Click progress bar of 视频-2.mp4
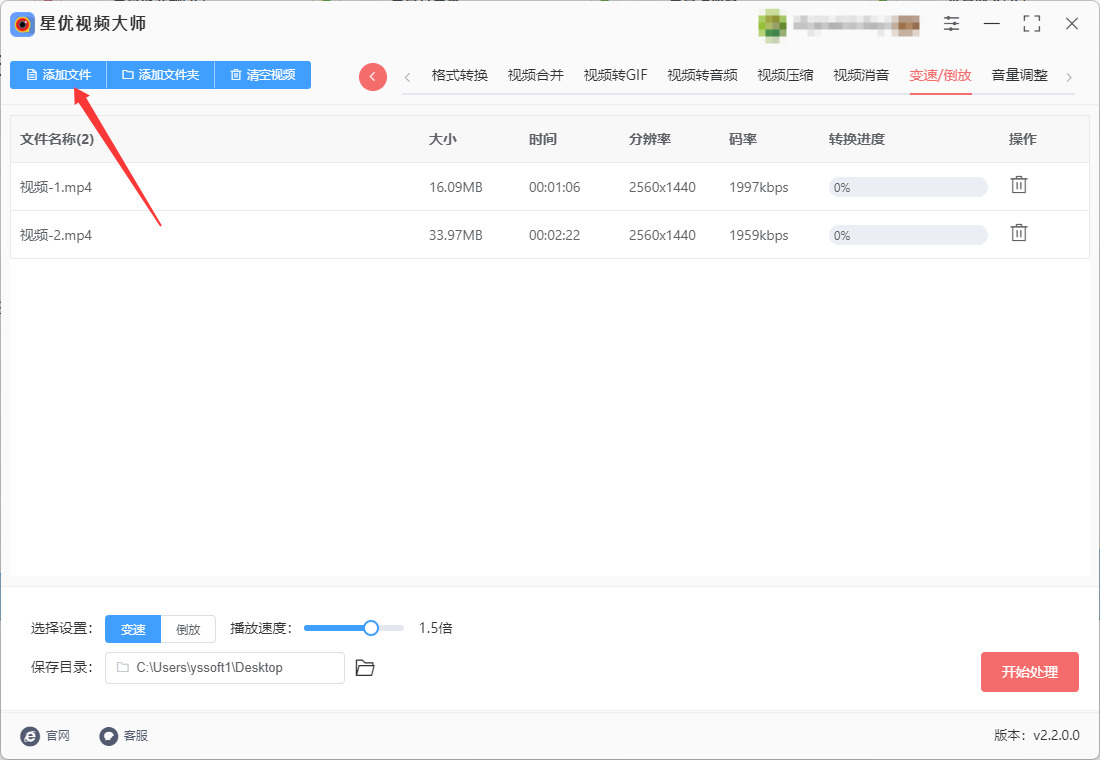 [x=908, y=235]
